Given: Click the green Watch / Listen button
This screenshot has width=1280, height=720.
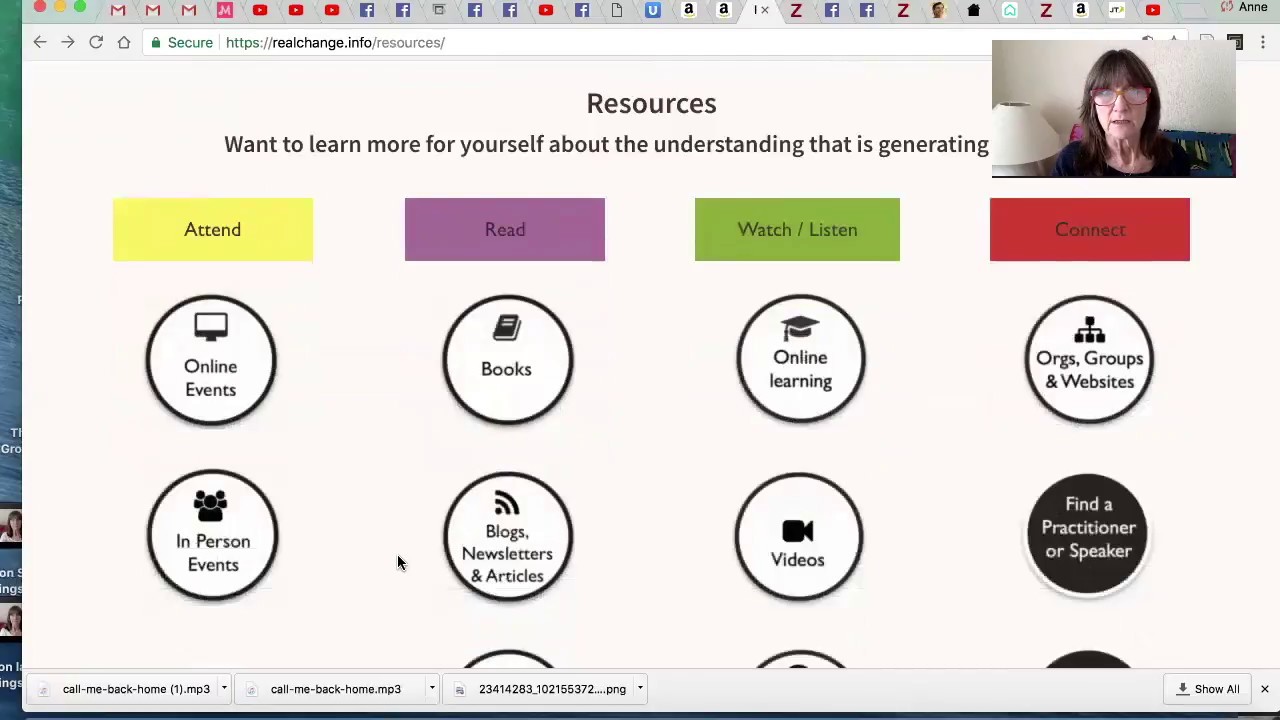Looking at the screenshot, I should point(797,229).
